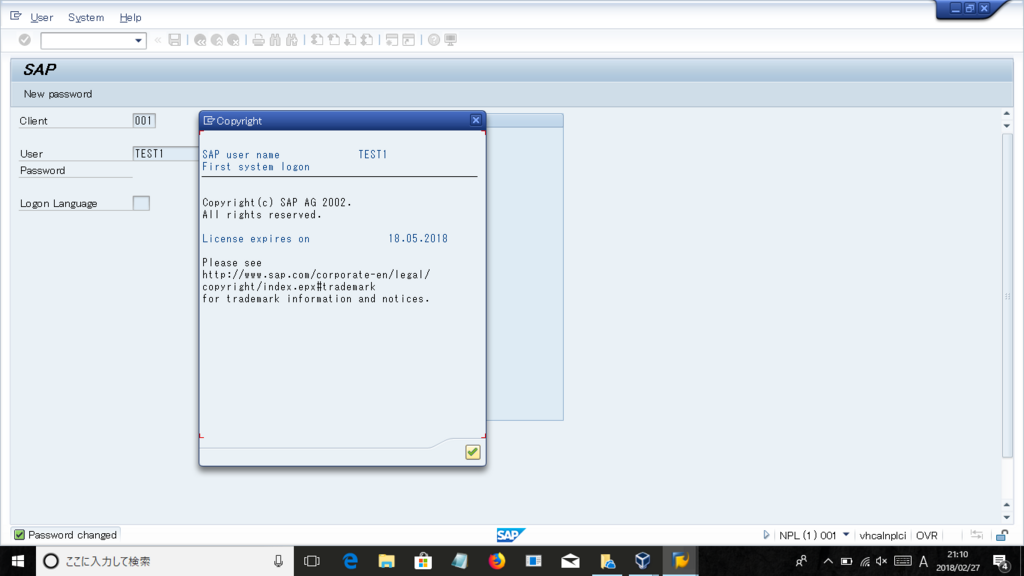Open the Windows Start menu
1024x576 pixels.
click(x=18, y=561)
